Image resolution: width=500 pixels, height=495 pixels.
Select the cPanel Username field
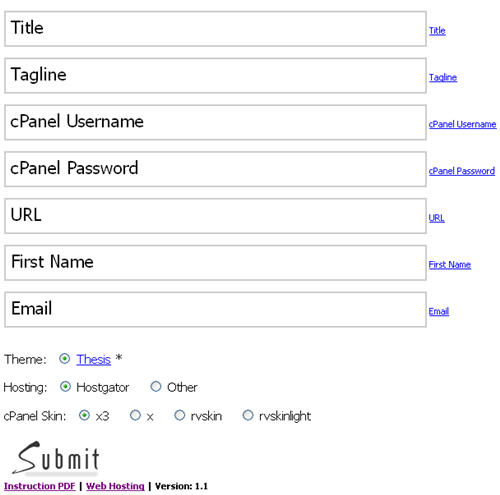pyautogui.click(x=215, y=122)
